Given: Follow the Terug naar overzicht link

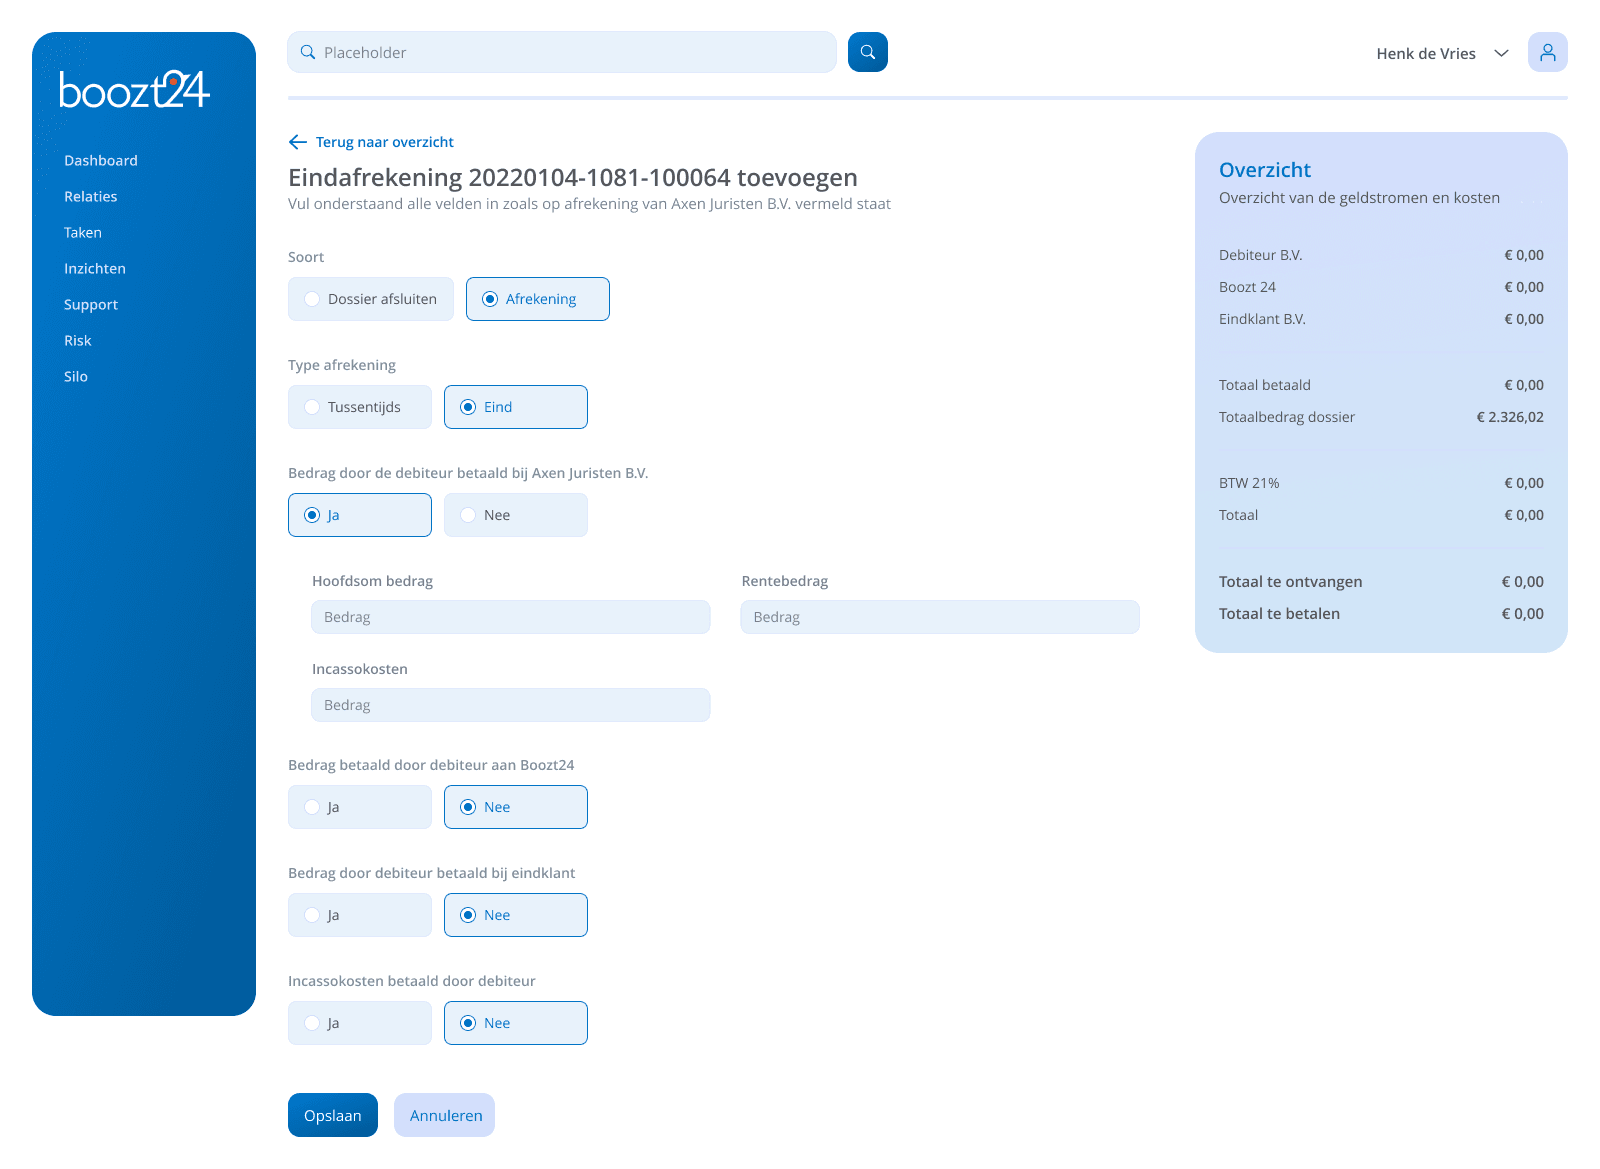Looking at the screenshot, I should pos(384,142).
